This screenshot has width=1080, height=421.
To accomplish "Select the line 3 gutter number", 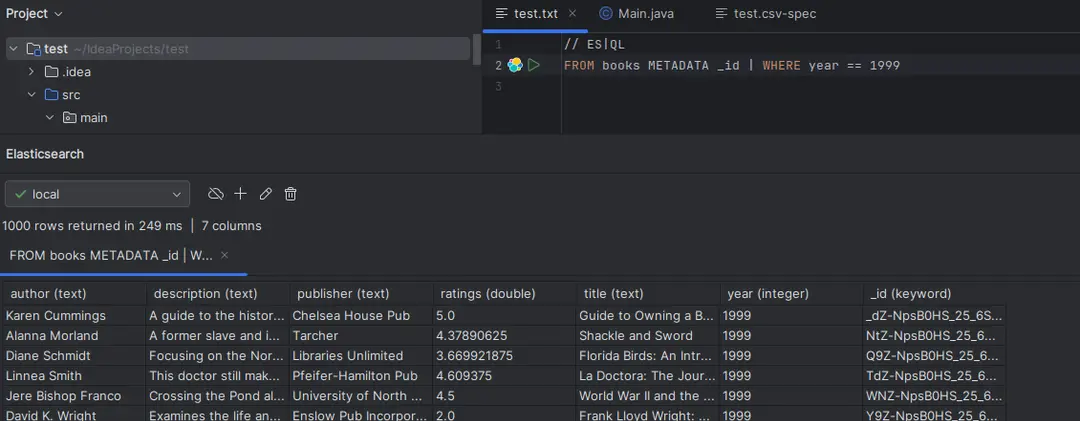I will [498, 87].
